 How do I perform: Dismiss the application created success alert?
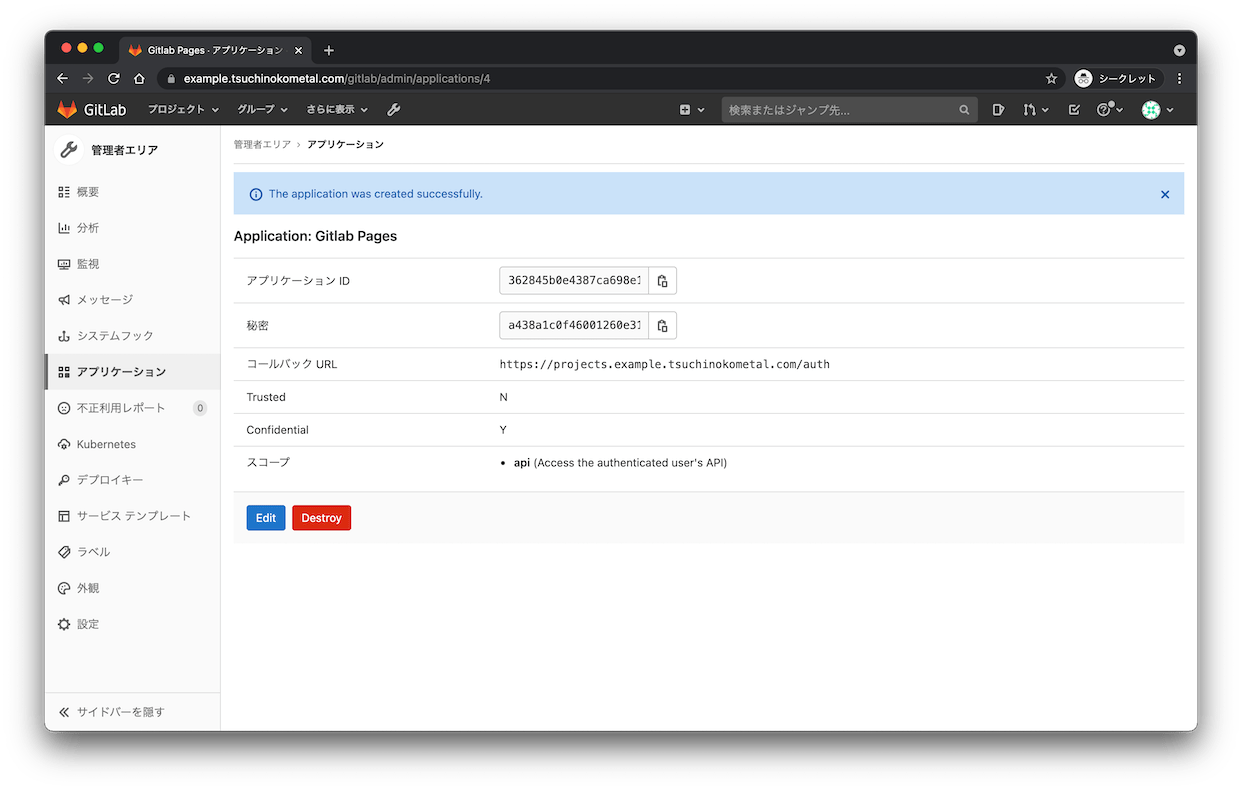(x=1165, y=194)
